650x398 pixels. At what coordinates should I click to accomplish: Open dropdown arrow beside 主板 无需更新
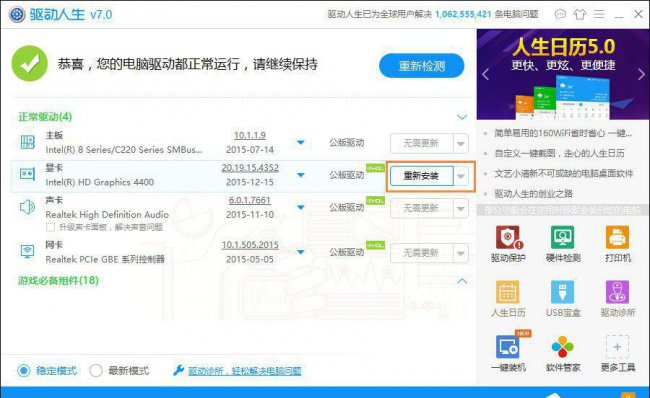pyautogui.click(x=461, y=143)
